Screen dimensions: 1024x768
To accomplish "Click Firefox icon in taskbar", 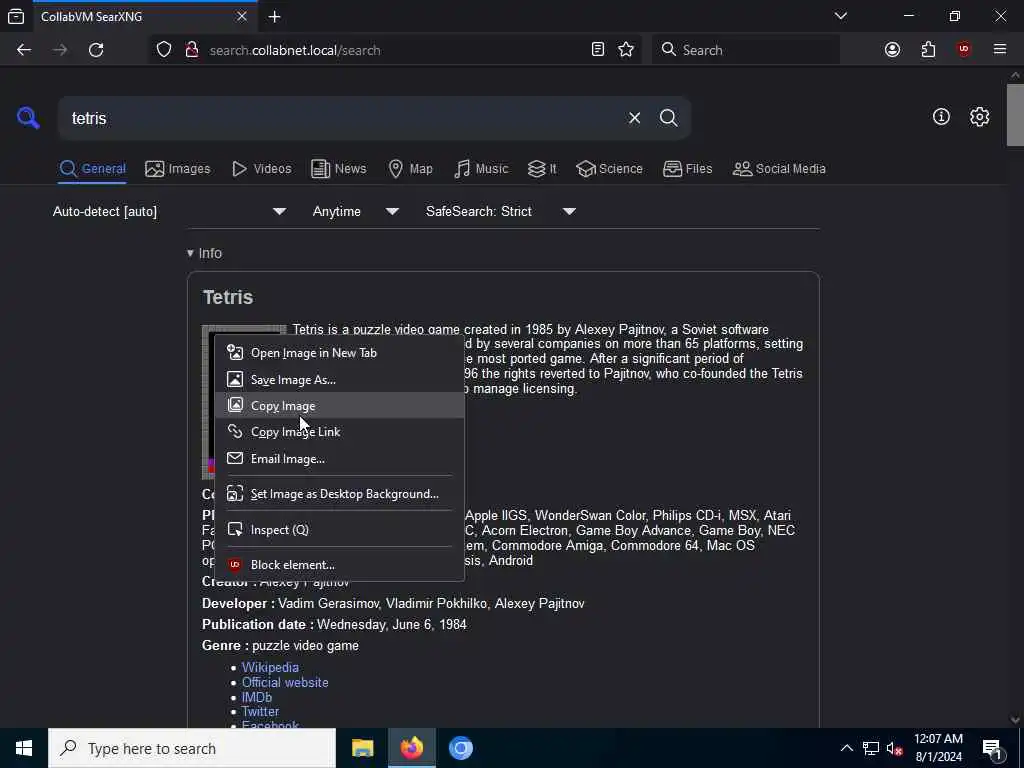I will point(411,748).
